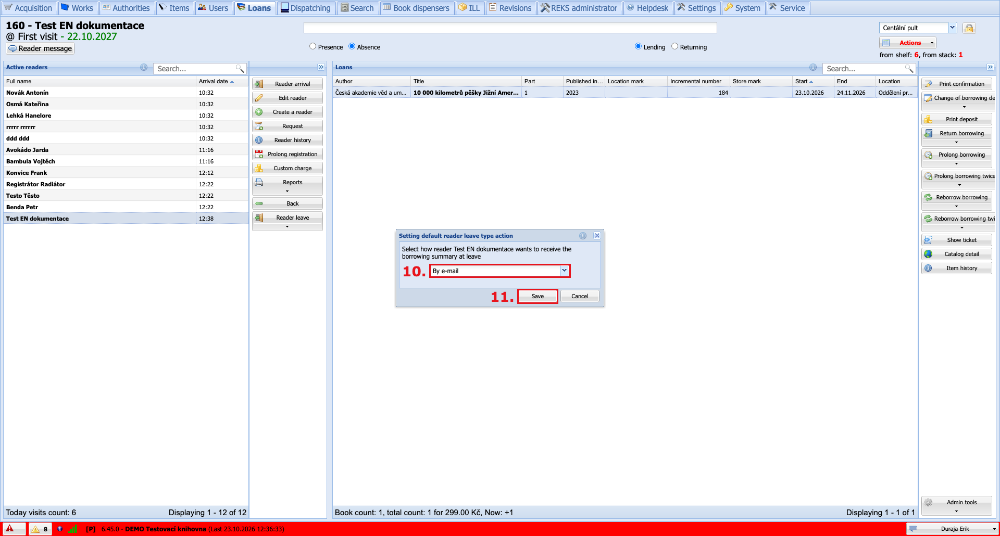Open the Centální pult desk dropdown
The width and height of the screenshot is (1000, 536).
coord(952,27)
